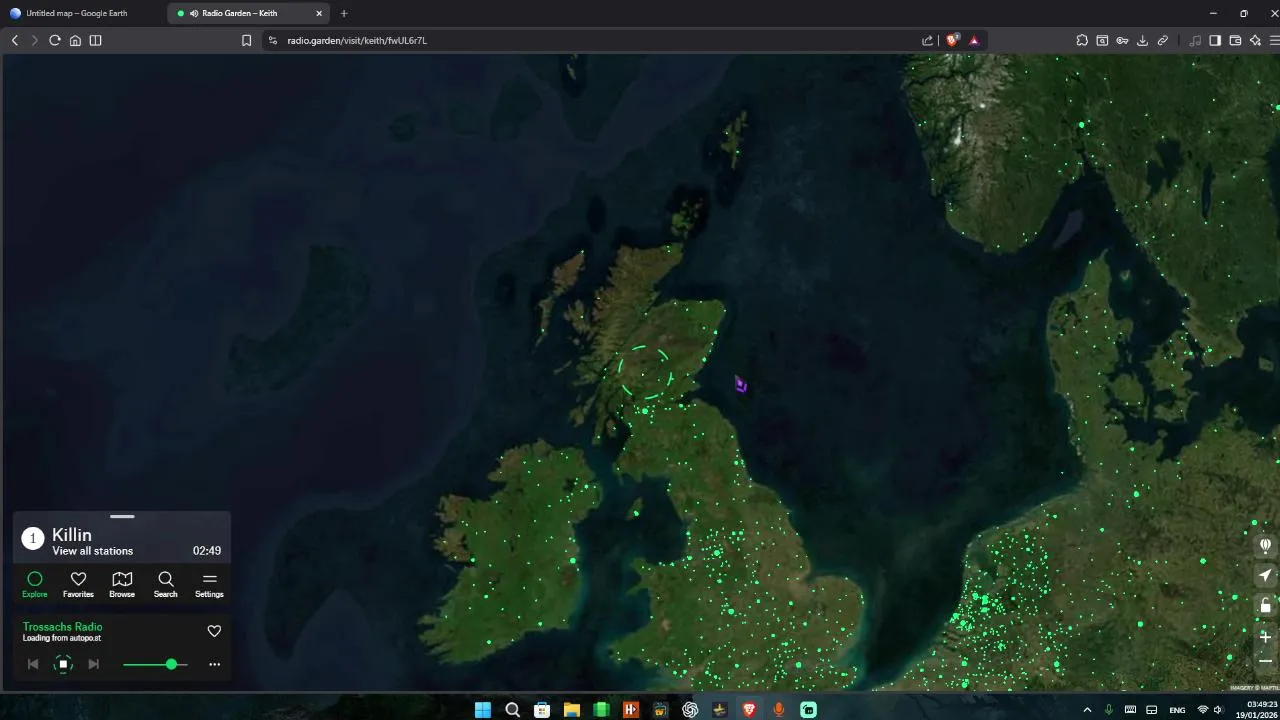Viewport: 1280px width, 720px height.
Task: Click the ENG language indicator
Action: tap(1177, 709)
